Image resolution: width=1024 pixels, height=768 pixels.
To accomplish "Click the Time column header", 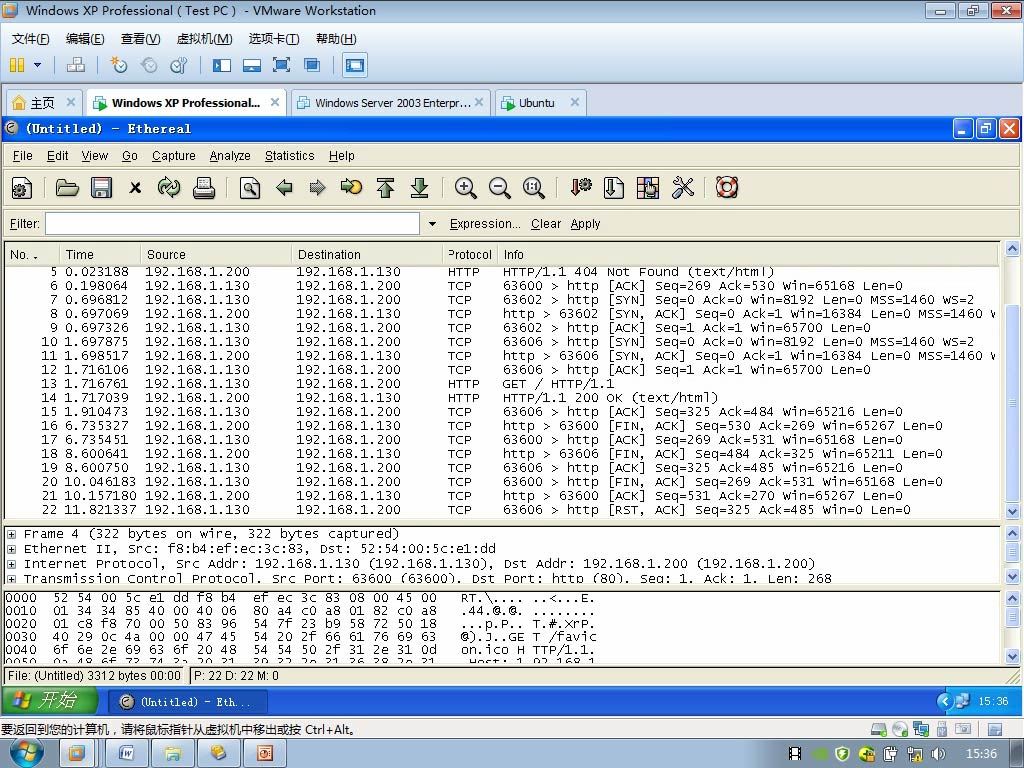I will (x=100, y=255).
